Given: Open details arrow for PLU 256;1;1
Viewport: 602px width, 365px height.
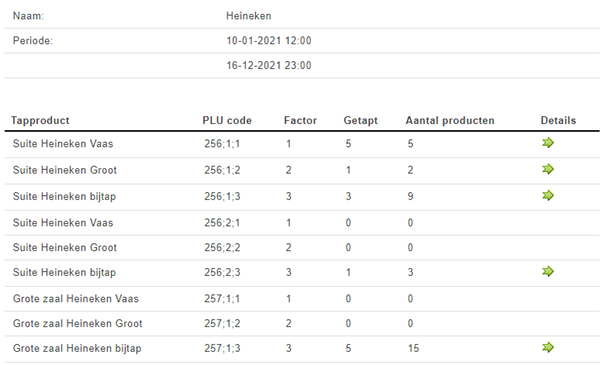Looking at the screenshot, I should (548, 143).
